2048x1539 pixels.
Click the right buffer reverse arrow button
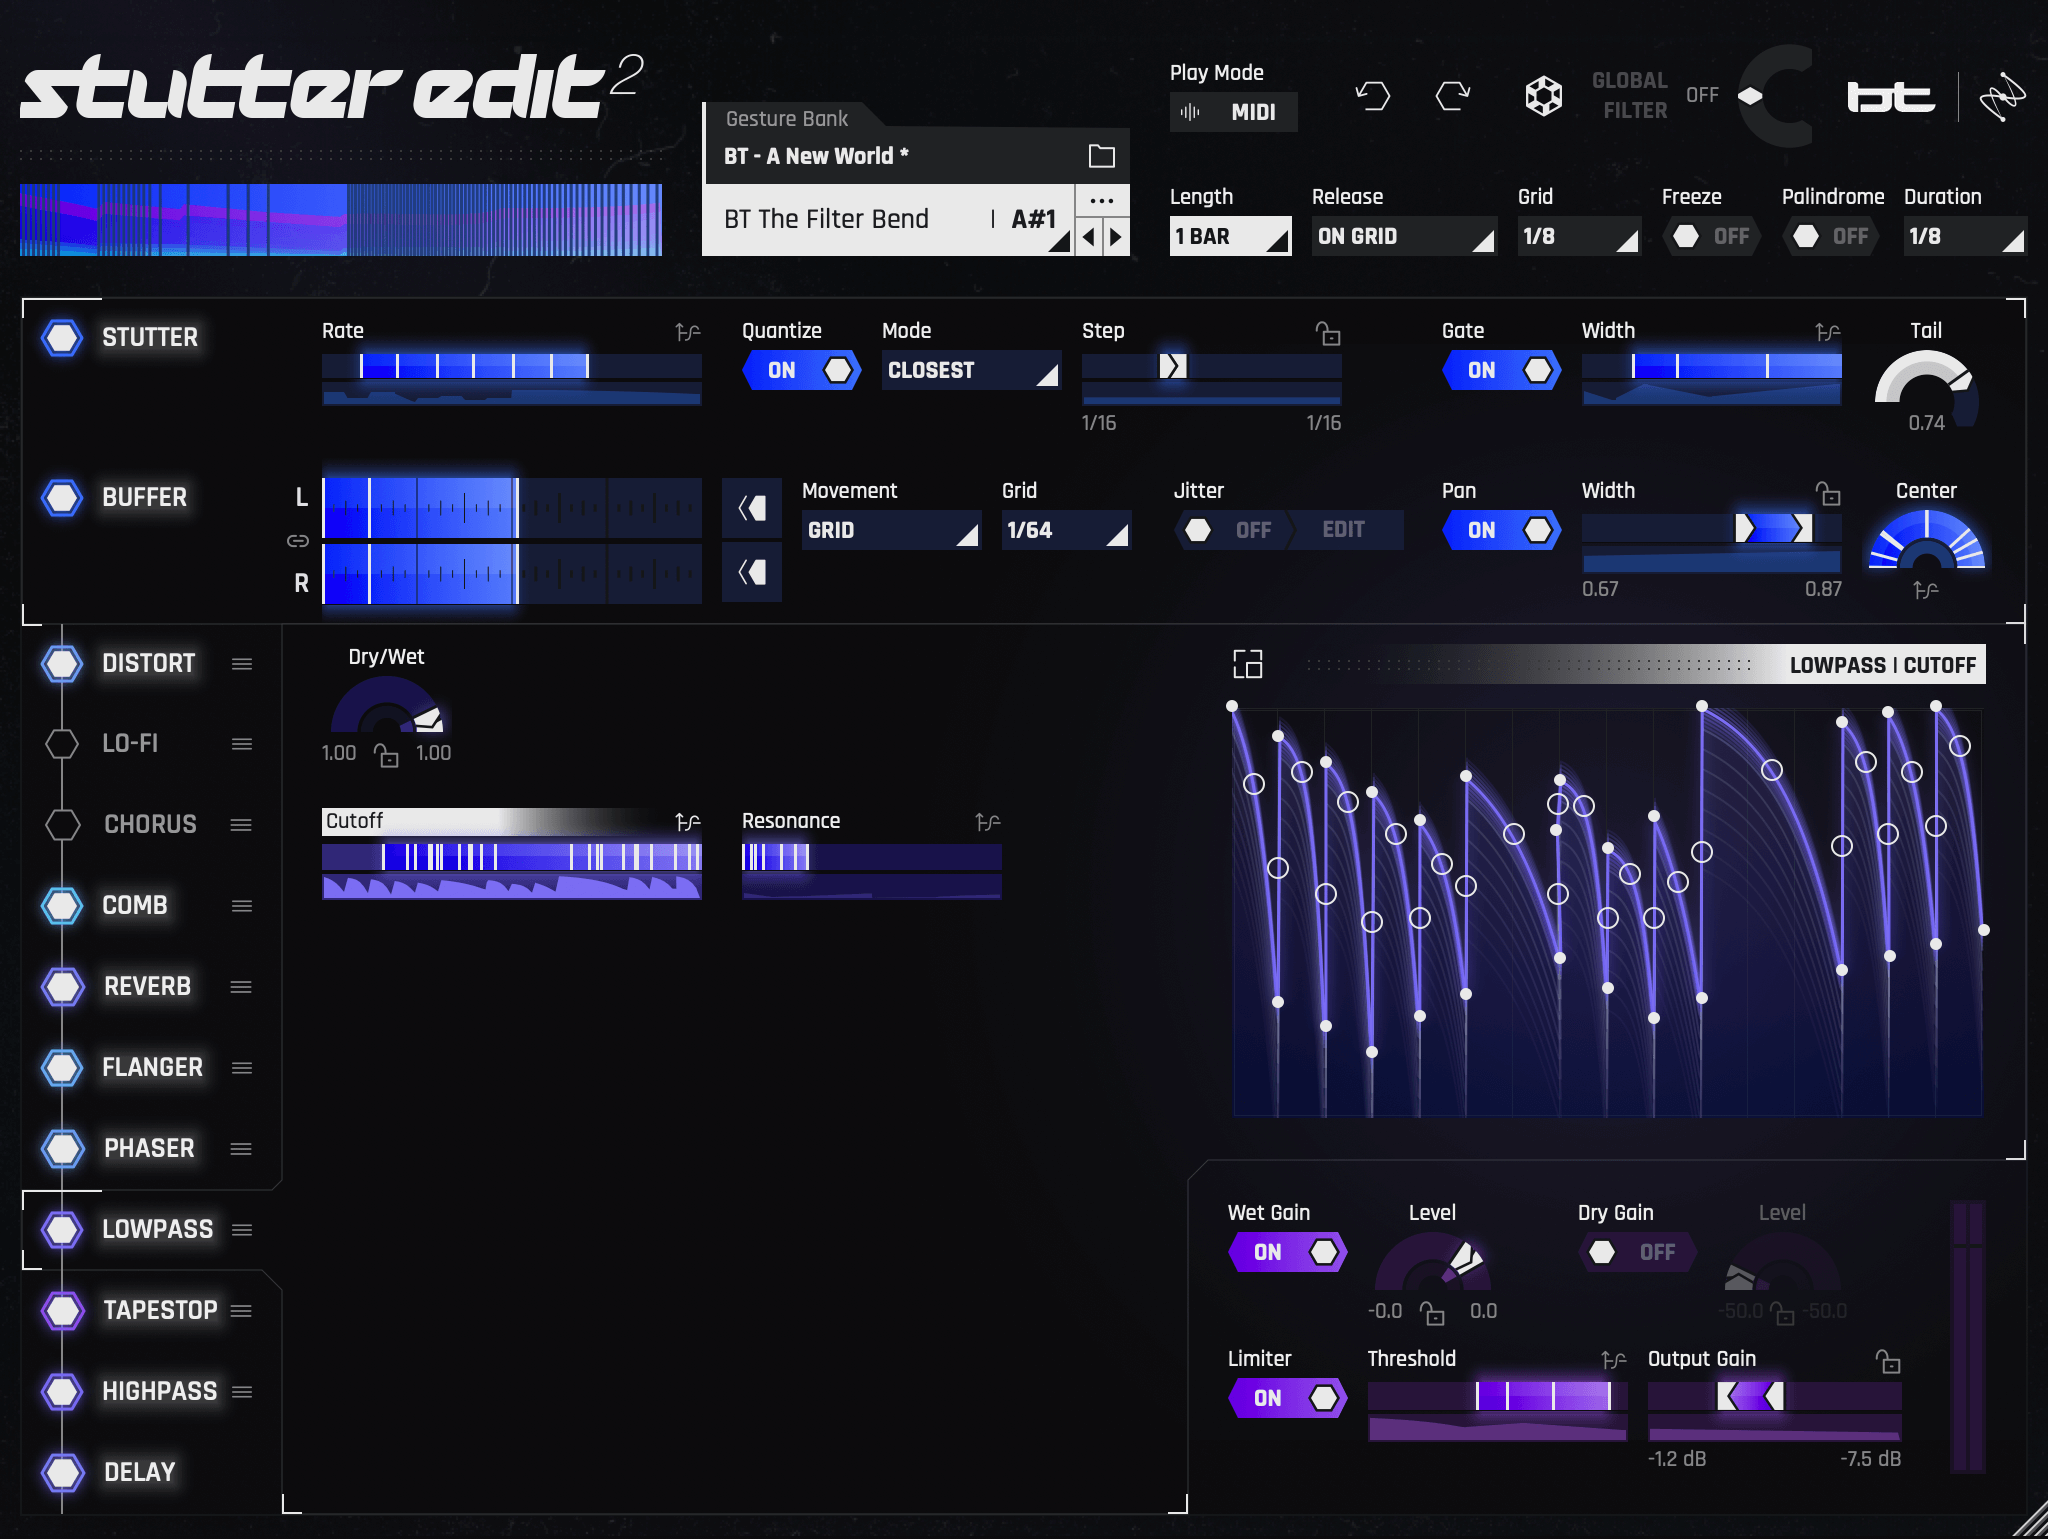[x=752, y=572]
